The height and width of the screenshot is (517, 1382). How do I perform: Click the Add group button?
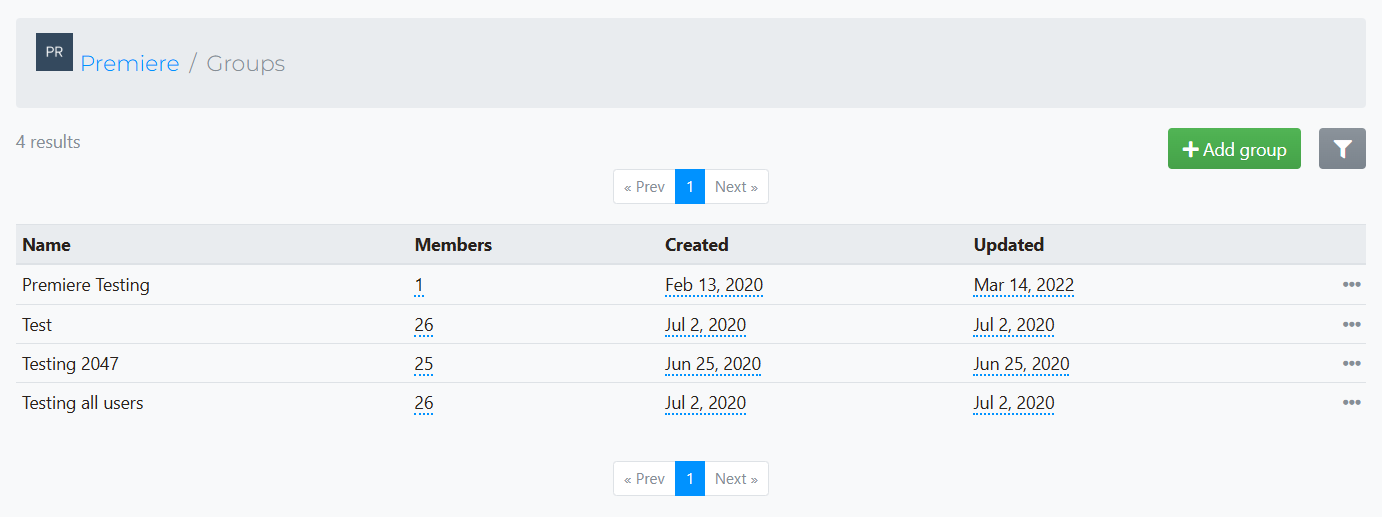tap(1234, 149)
